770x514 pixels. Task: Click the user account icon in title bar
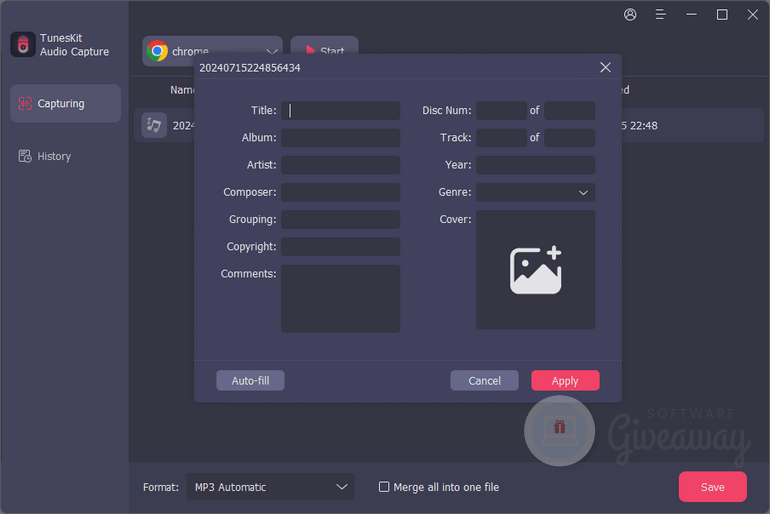pyautogui.click(x=630, y=15)
